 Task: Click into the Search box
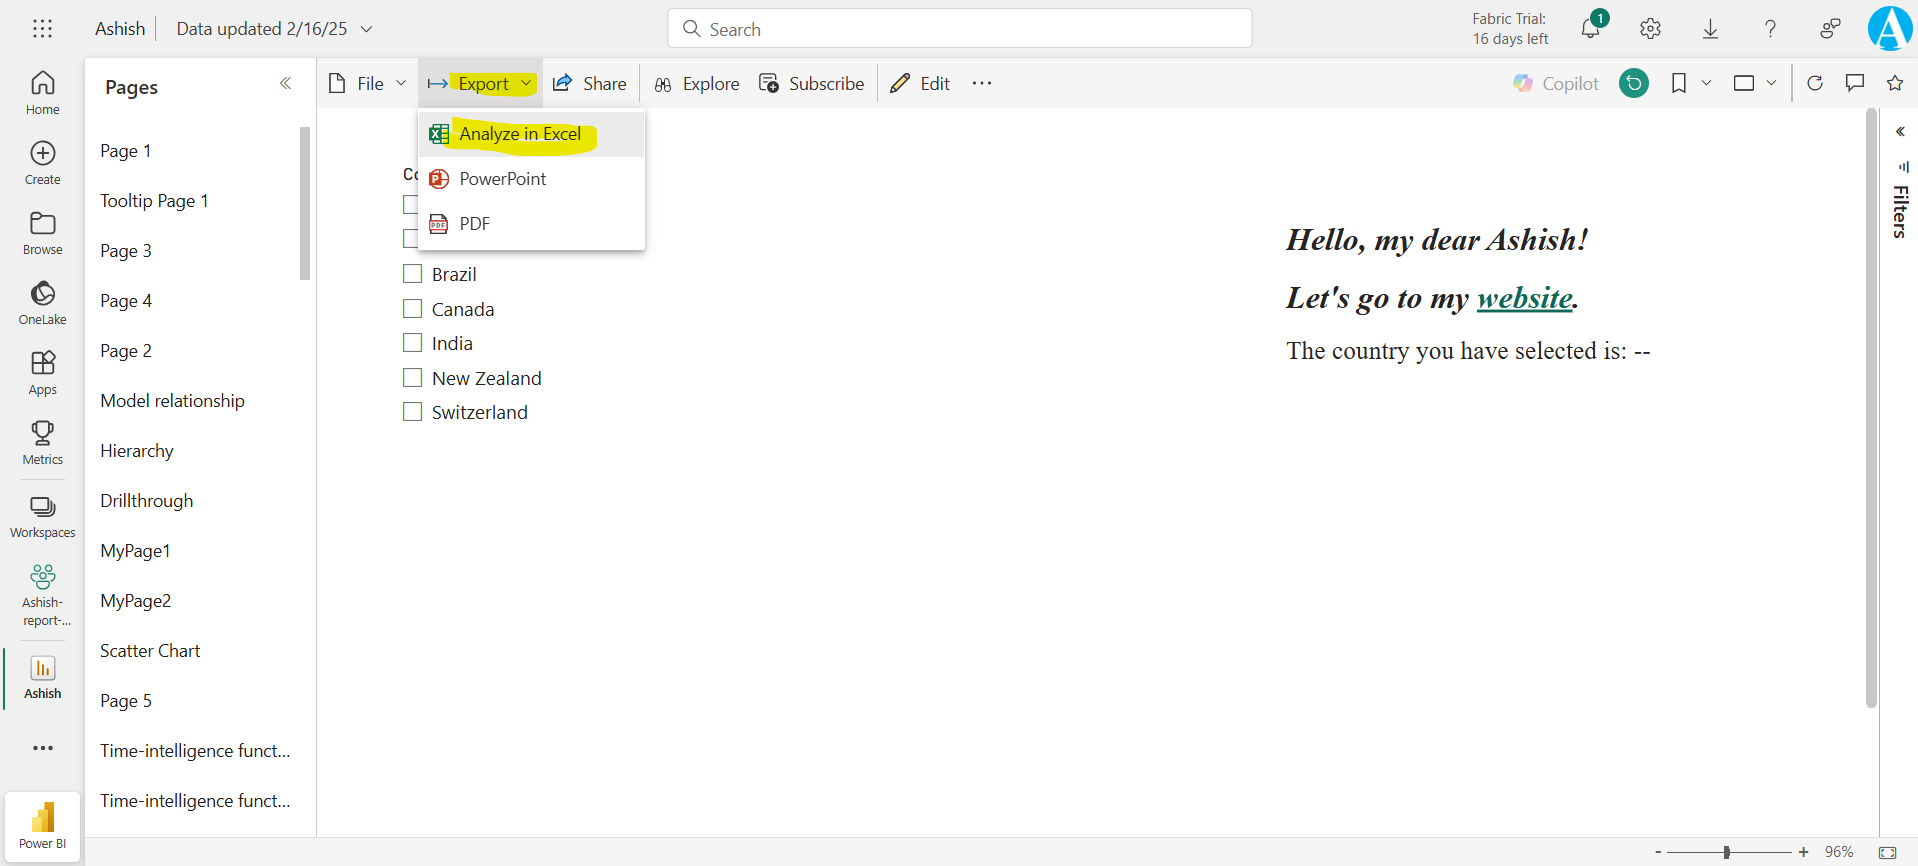pyautogui.click(x=960, y=29)
